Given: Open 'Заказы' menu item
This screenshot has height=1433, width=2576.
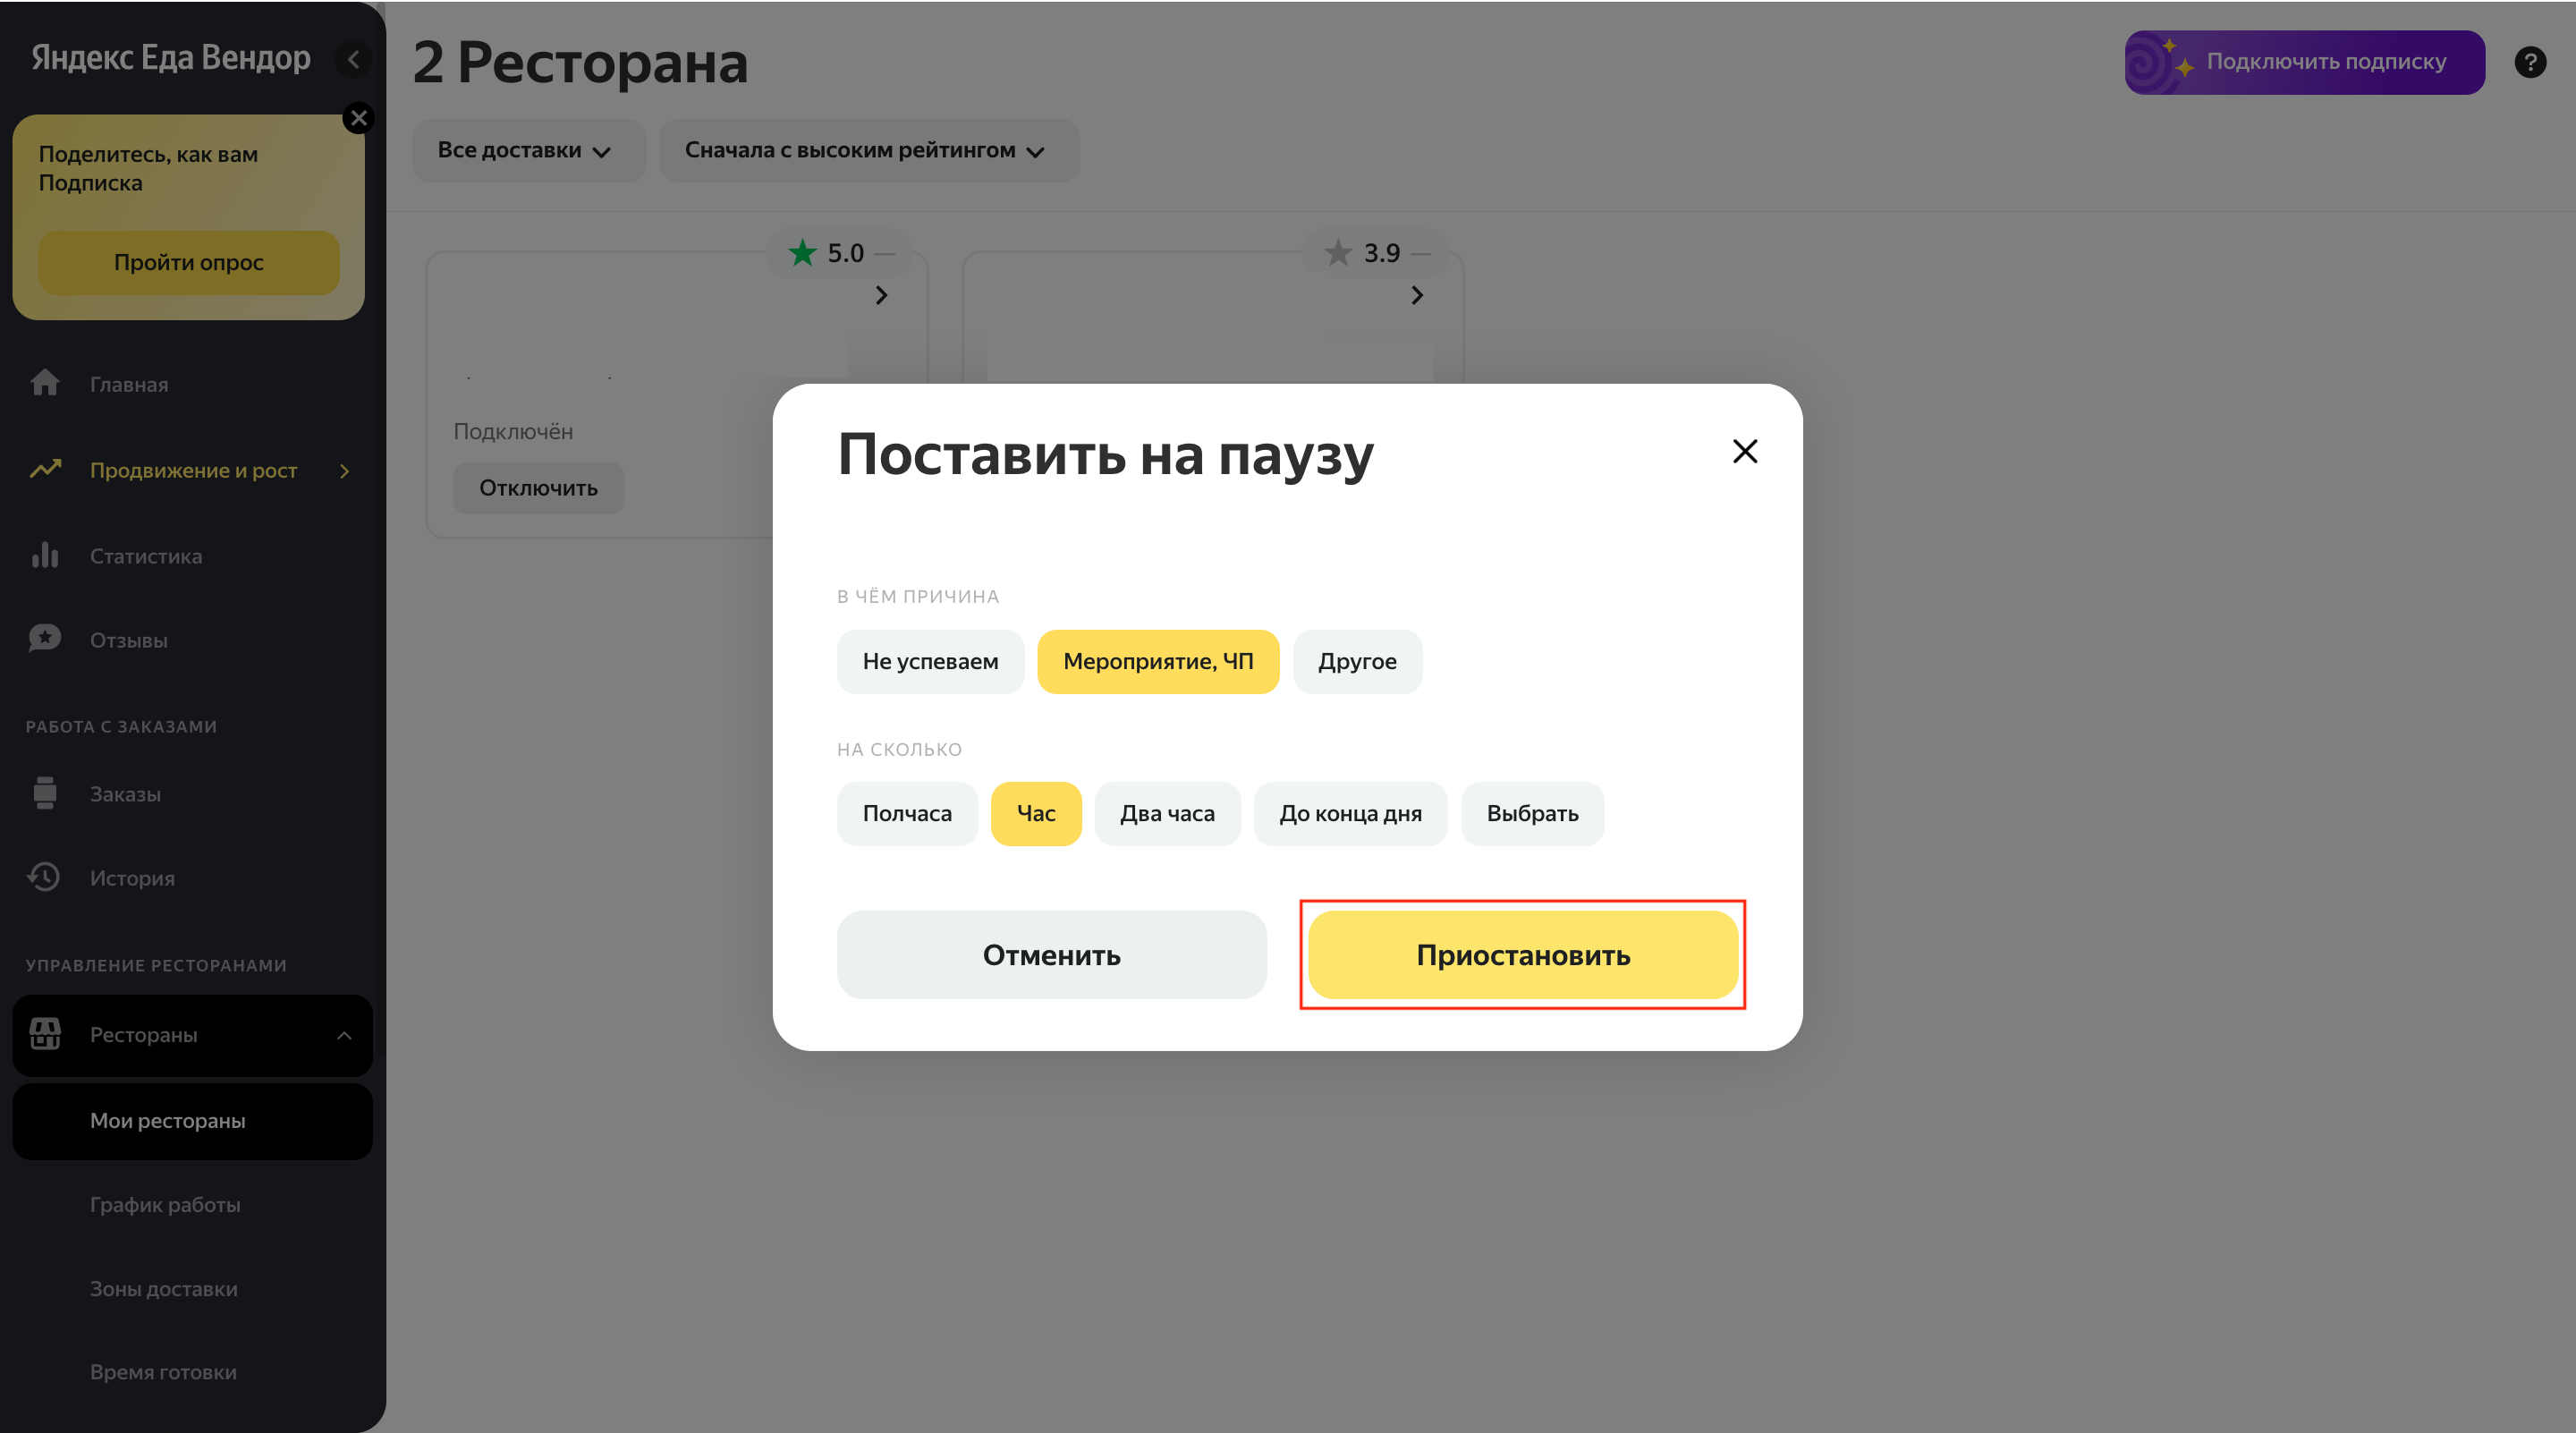Looking at the screenshot, I should pyautogui.click(x=125, y=794).
